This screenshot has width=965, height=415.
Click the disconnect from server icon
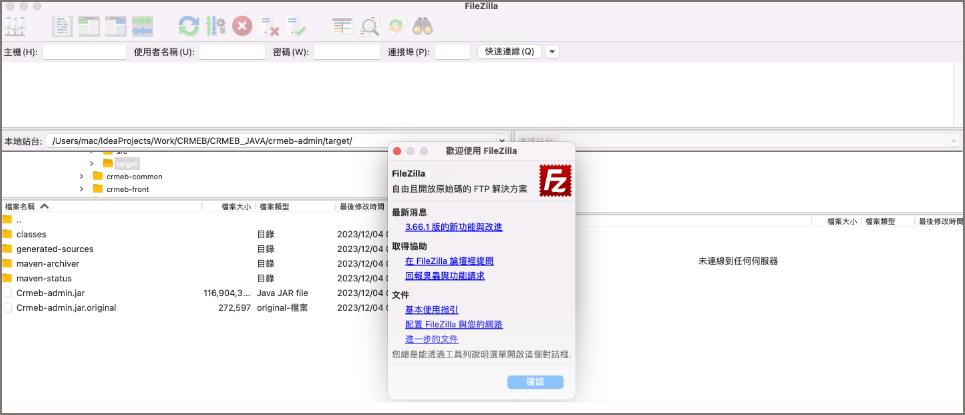[x=270, y=25]
